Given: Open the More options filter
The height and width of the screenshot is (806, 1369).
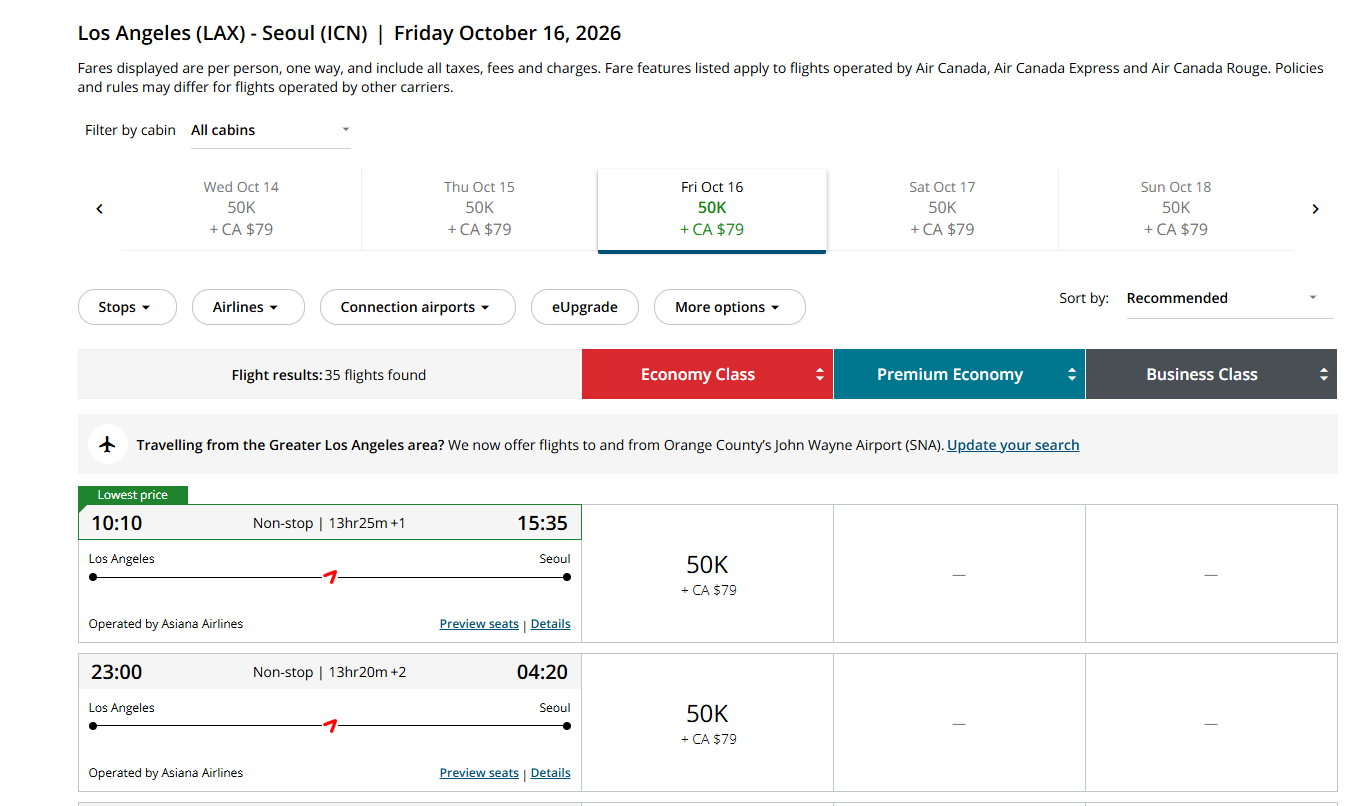Looking at the screenshot, I should click(729, 307).
